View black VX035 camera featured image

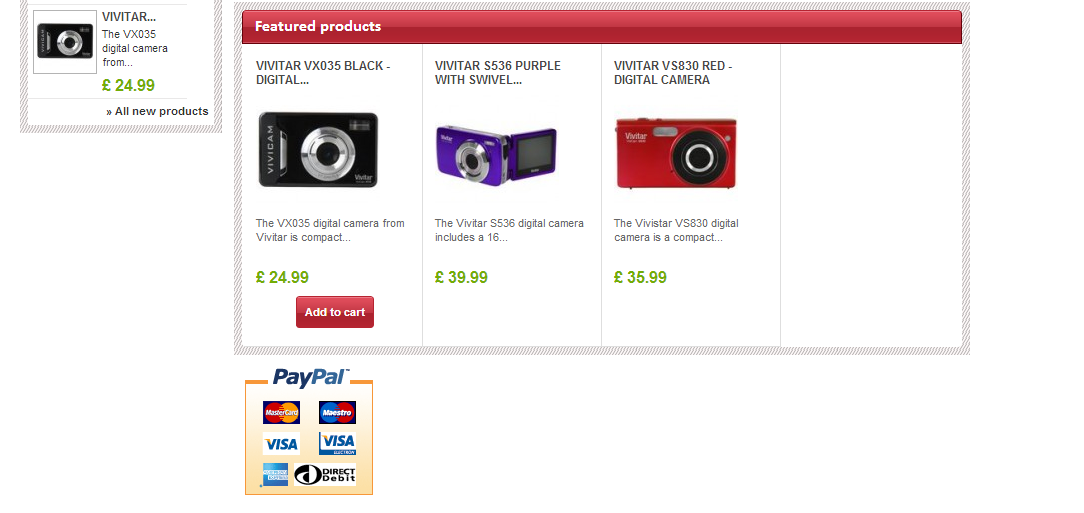(x=318, y=150)
